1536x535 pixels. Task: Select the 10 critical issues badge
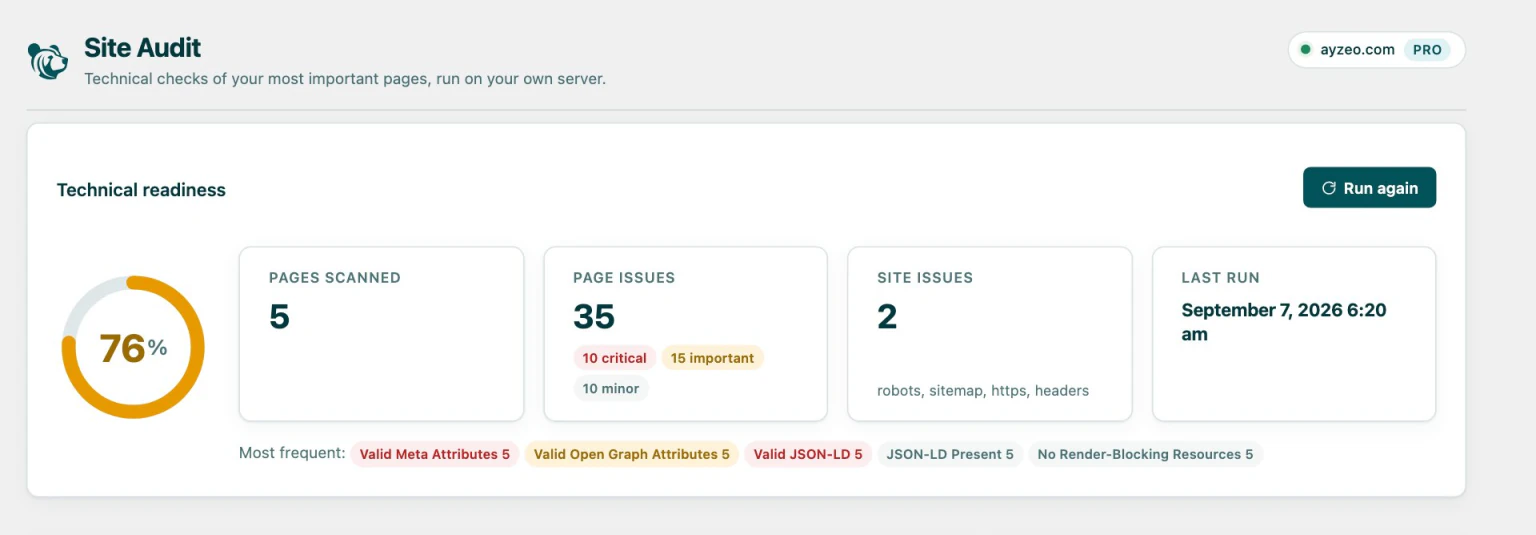click(614, 358)
